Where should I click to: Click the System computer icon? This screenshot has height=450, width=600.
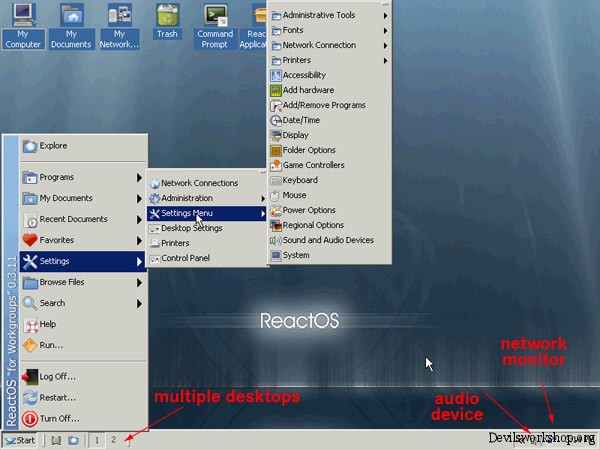point(276,256)
